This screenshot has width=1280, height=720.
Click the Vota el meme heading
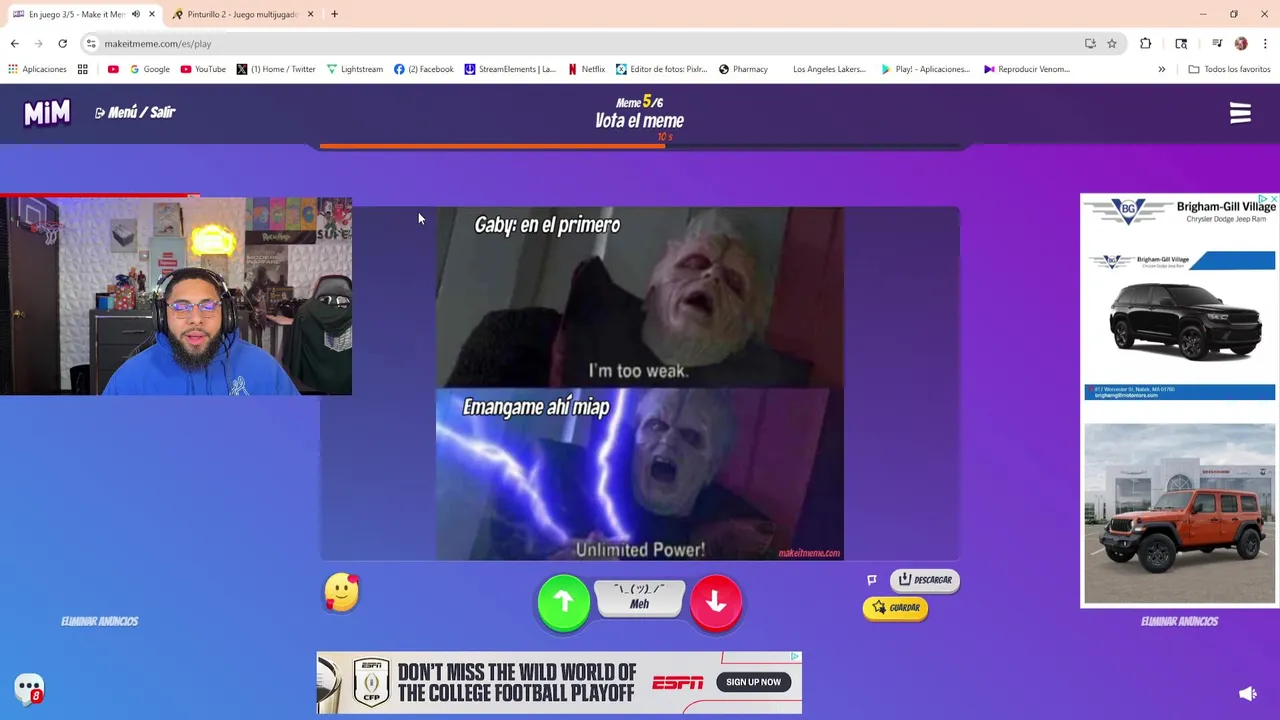click(640, 121)
